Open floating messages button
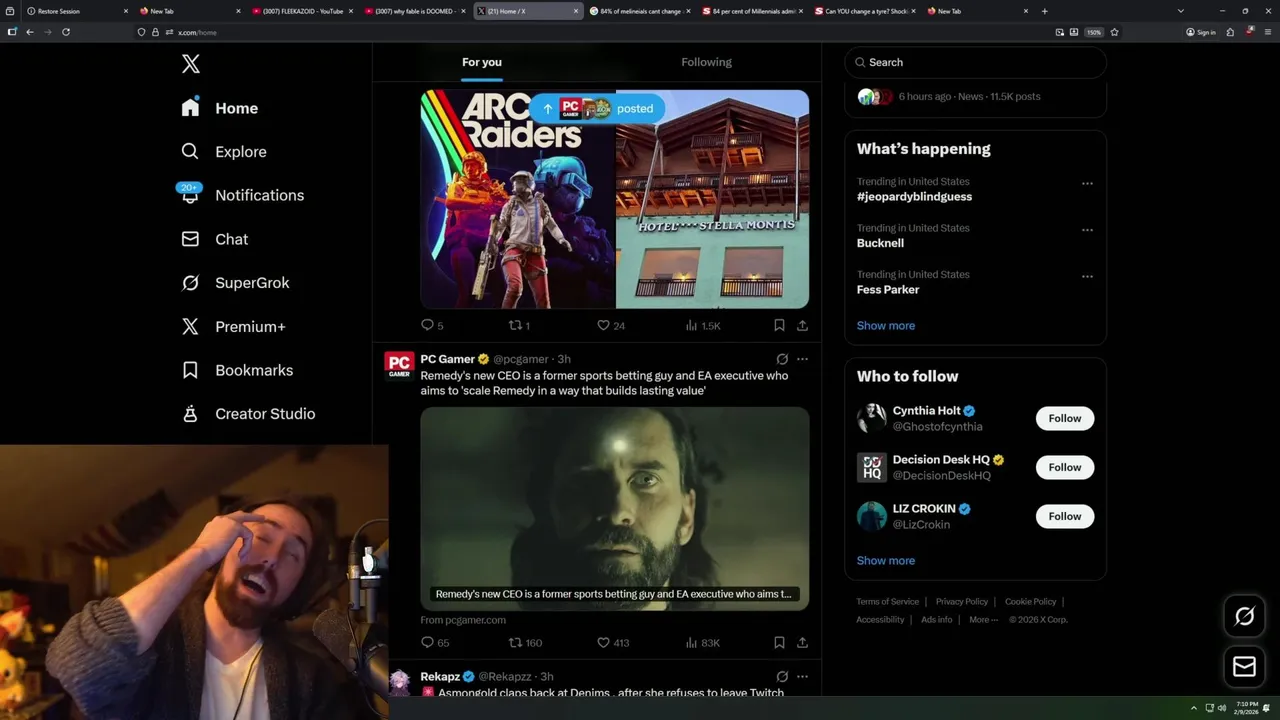Screen dimensions: 1280x720 point(1244,666)
